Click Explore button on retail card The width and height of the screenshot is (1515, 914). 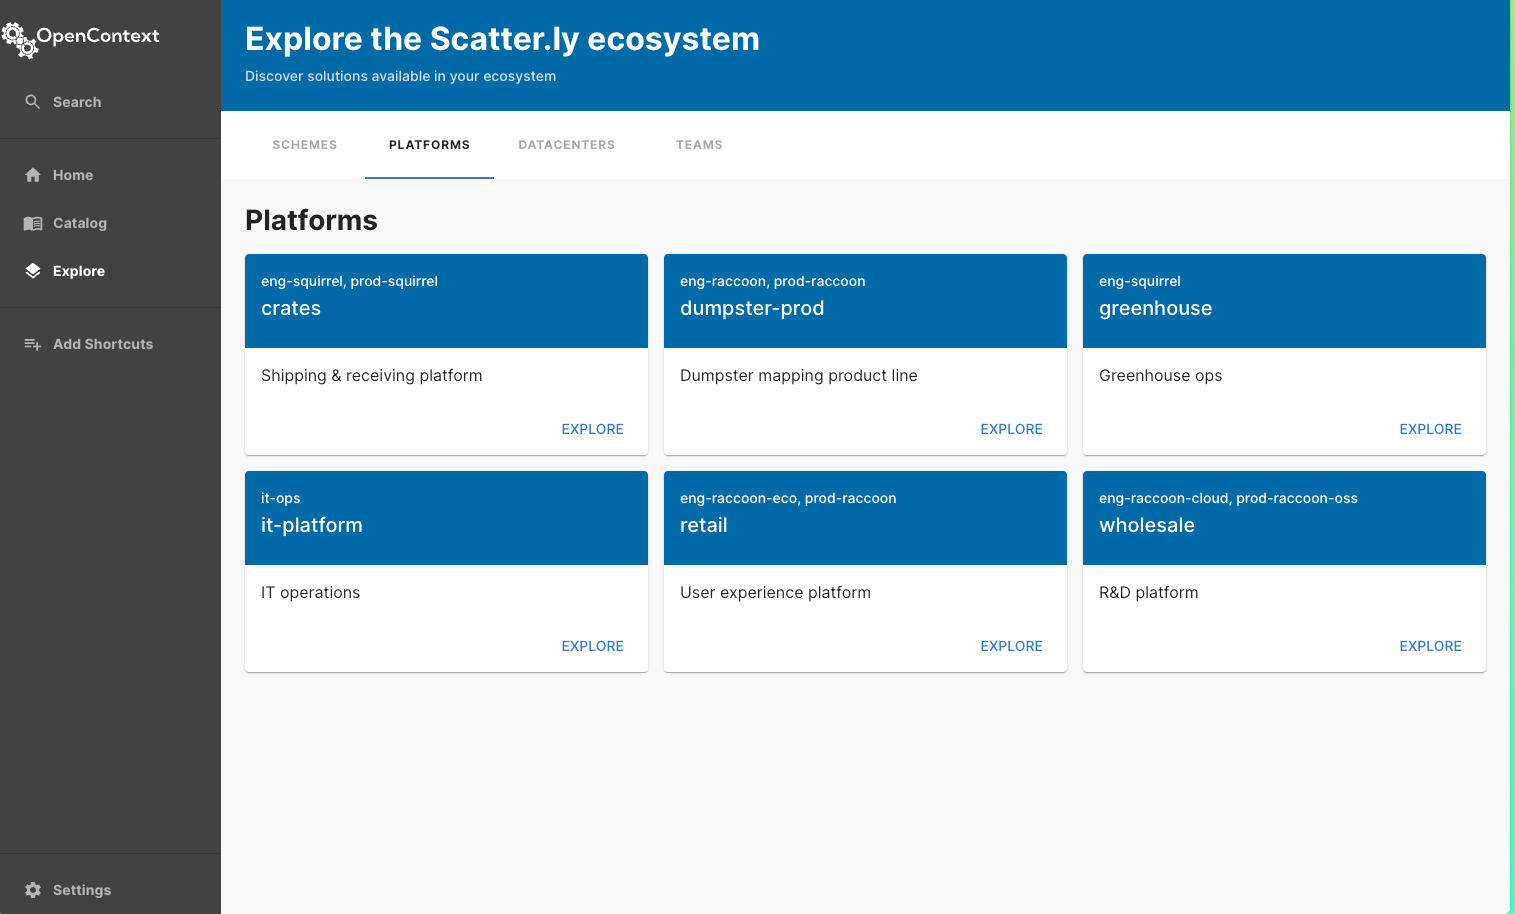[x=1011, y=646]
